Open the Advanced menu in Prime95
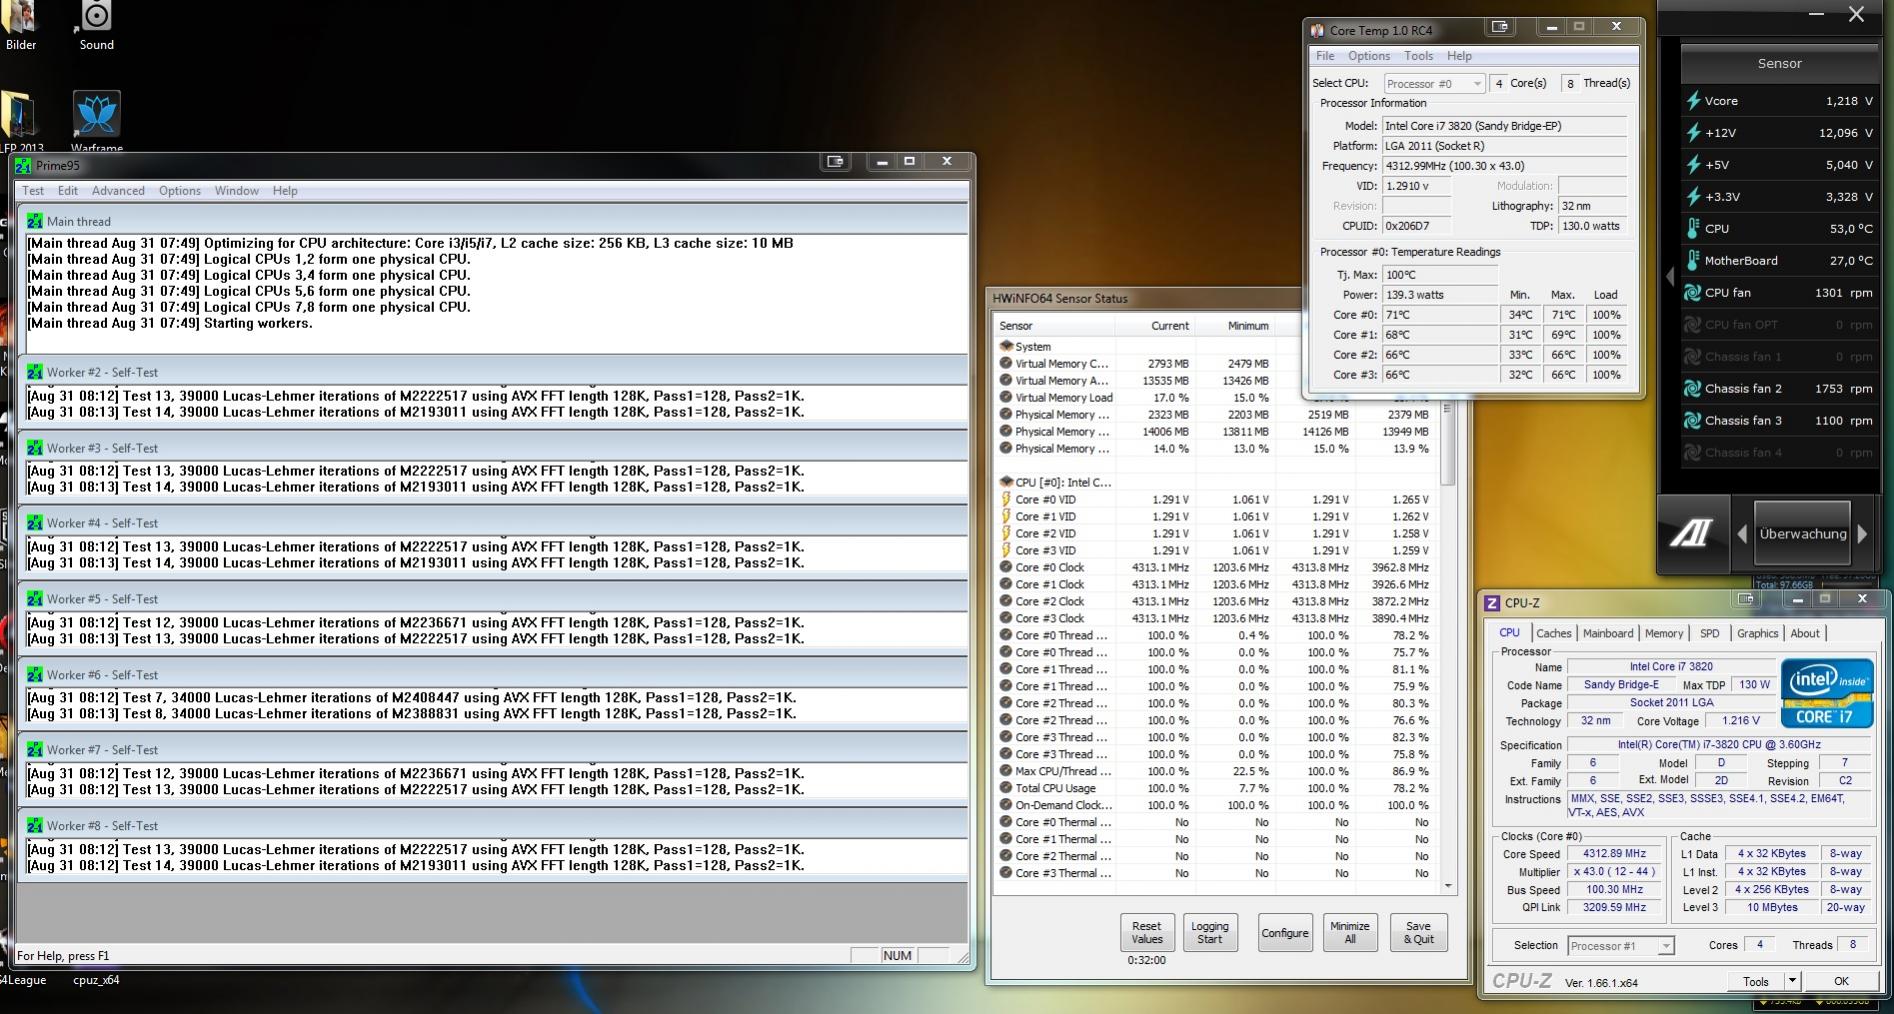 click(x=118, y=191)
